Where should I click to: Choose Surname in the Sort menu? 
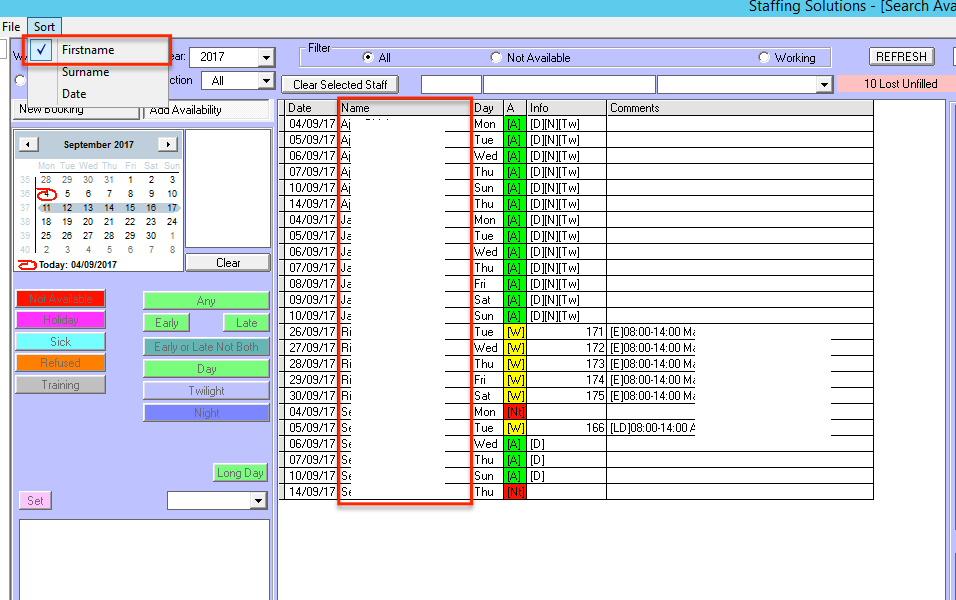pos(85,72)
